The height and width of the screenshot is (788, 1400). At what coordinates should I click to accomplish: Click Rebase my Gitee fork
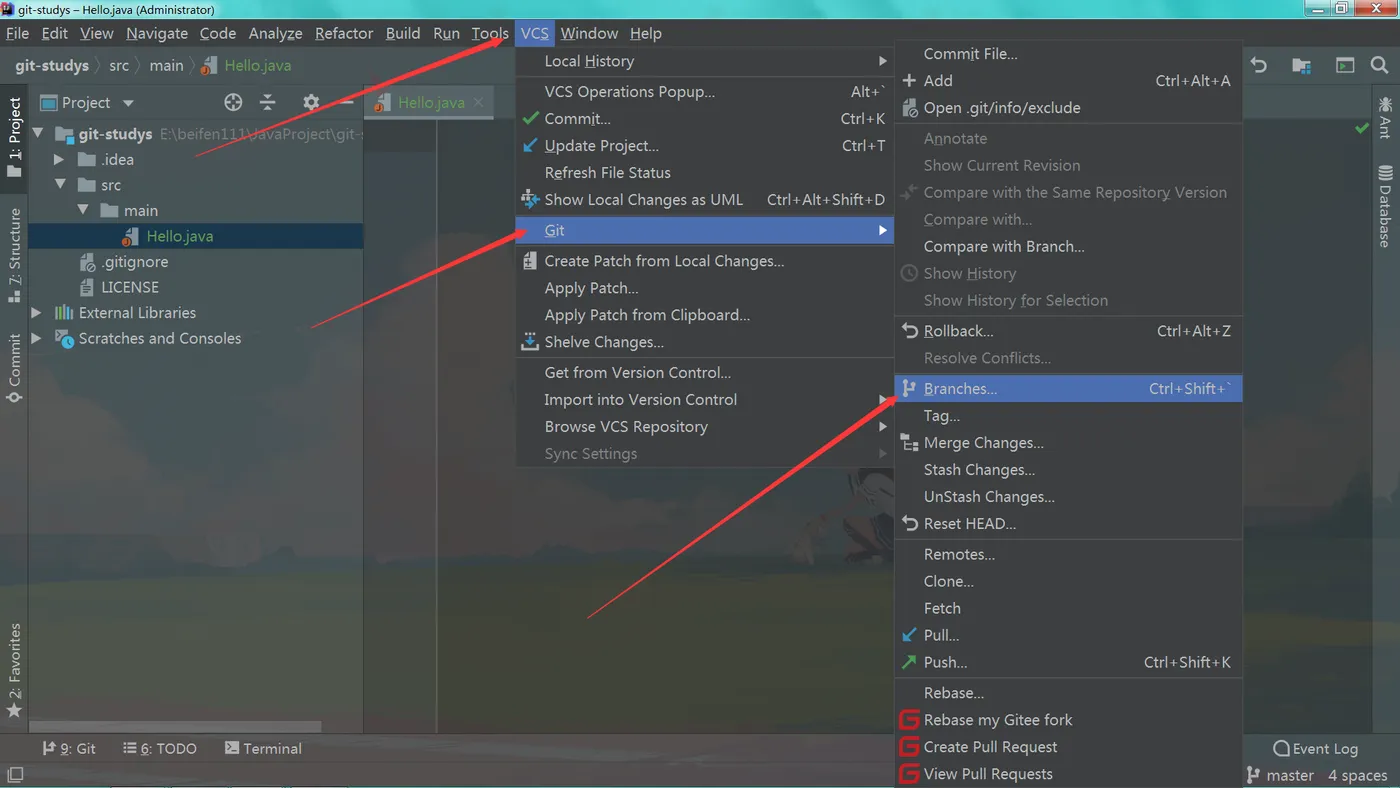(998, 720)
